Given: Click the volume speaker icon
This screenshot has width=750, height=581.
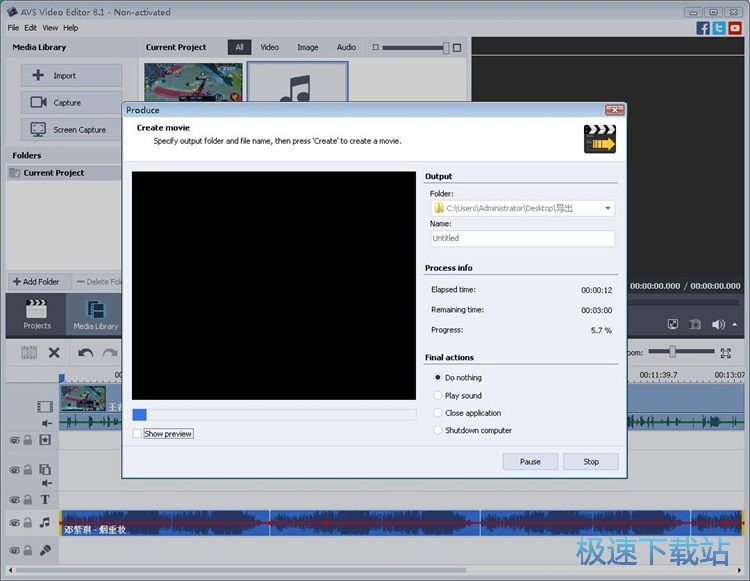Looking at the screenshot, I should (718, 324).
